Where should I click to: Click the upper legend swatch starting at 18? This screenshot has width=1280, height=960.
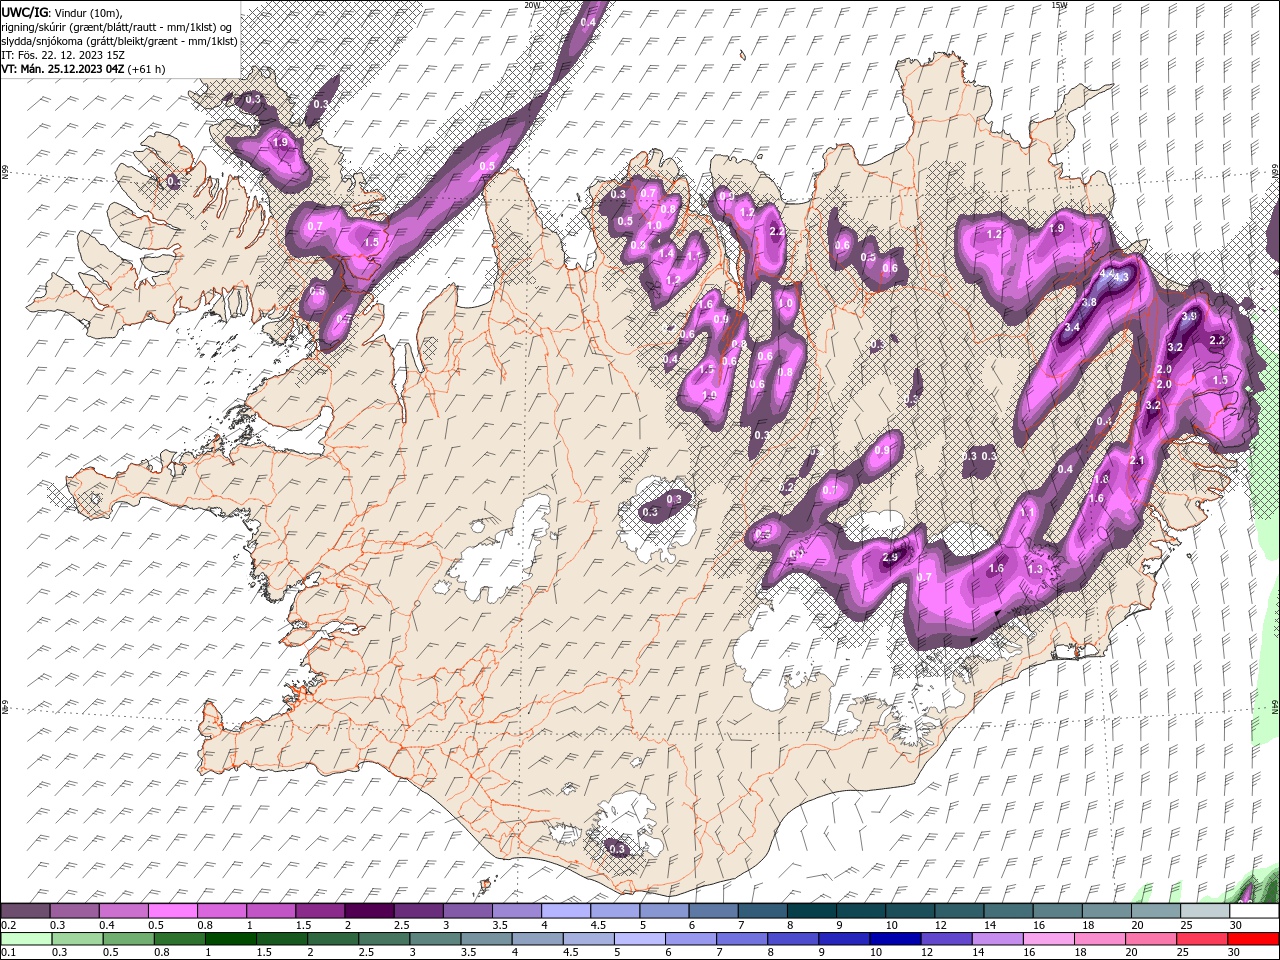(x=1105, y=911)
